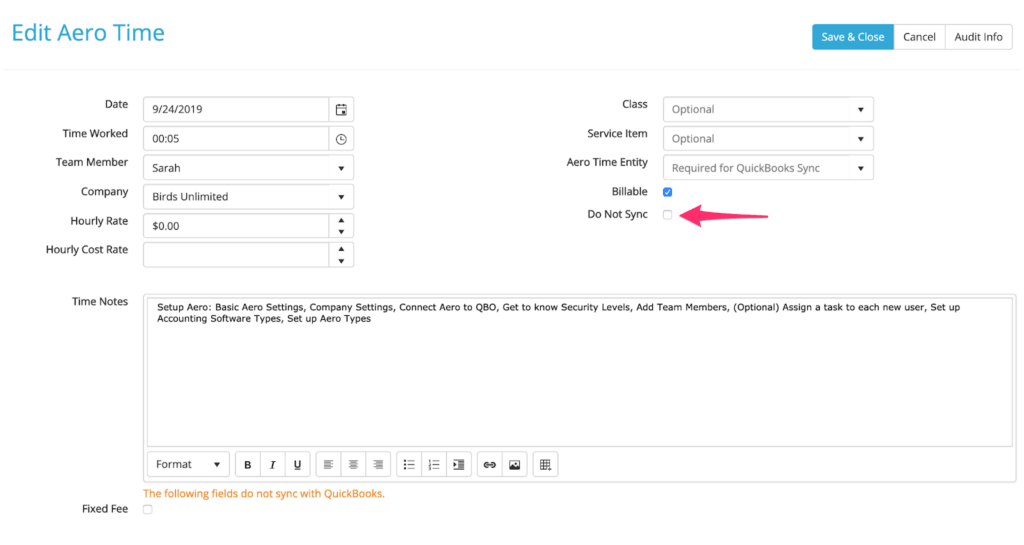Enable the Do Not Sync checkbox
1024x545 pixels.
667,215
